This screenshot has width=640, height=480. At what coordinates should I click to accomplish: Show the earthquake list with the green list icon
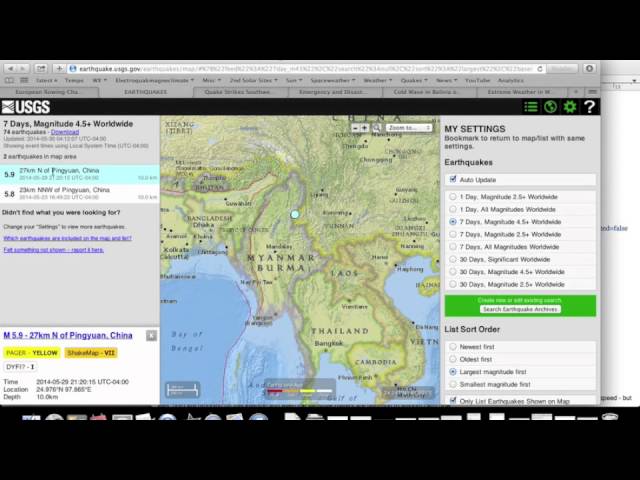pos(531,107)
